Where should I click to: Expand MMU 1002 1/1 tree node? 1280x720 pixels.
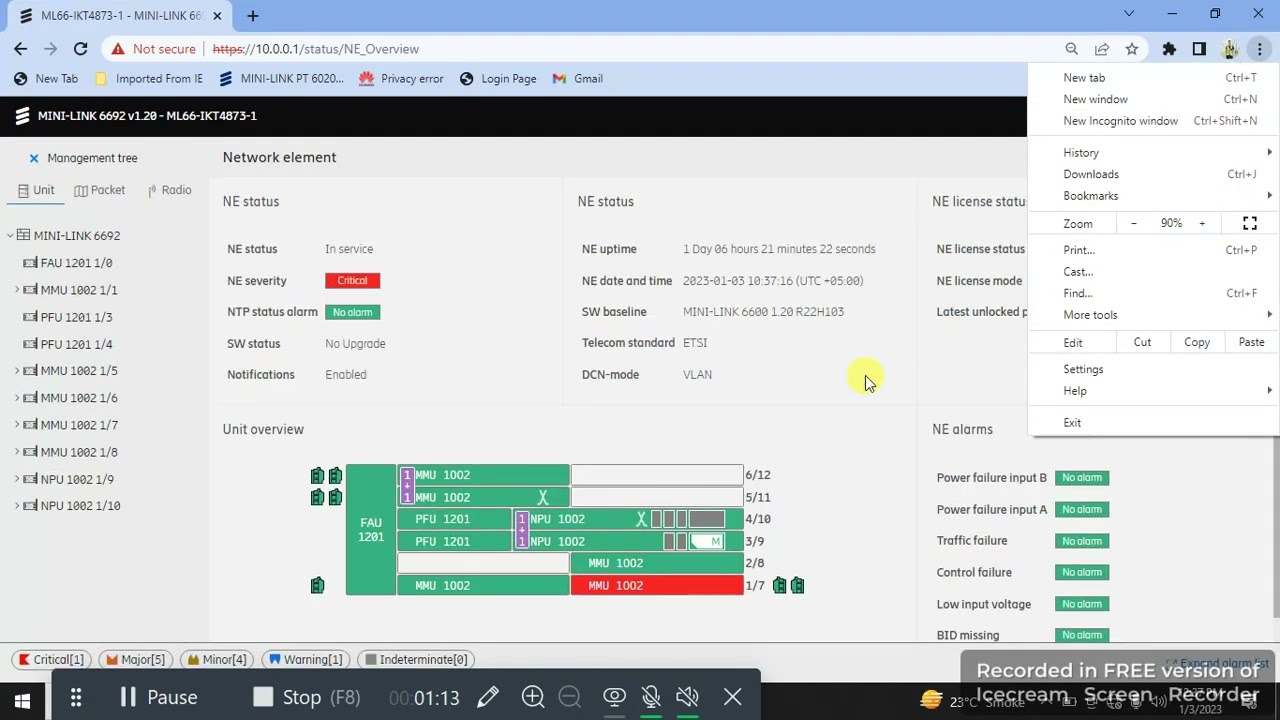pos(17,290)
